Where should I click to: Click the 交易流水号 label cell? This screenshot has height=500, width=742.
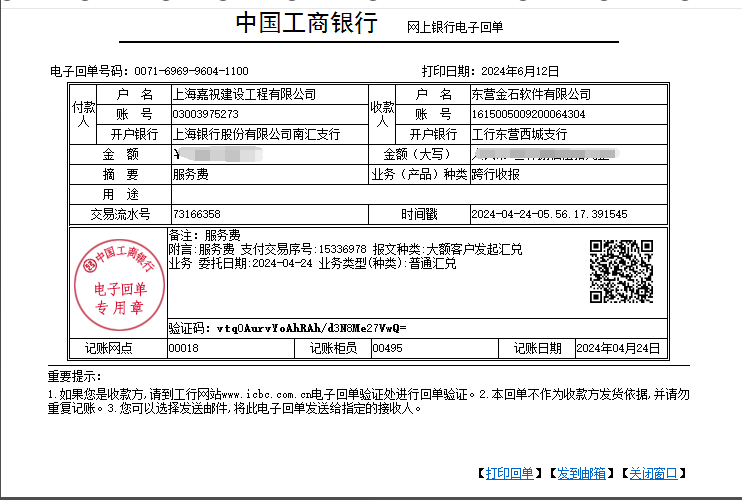click(x=120, y=214)
